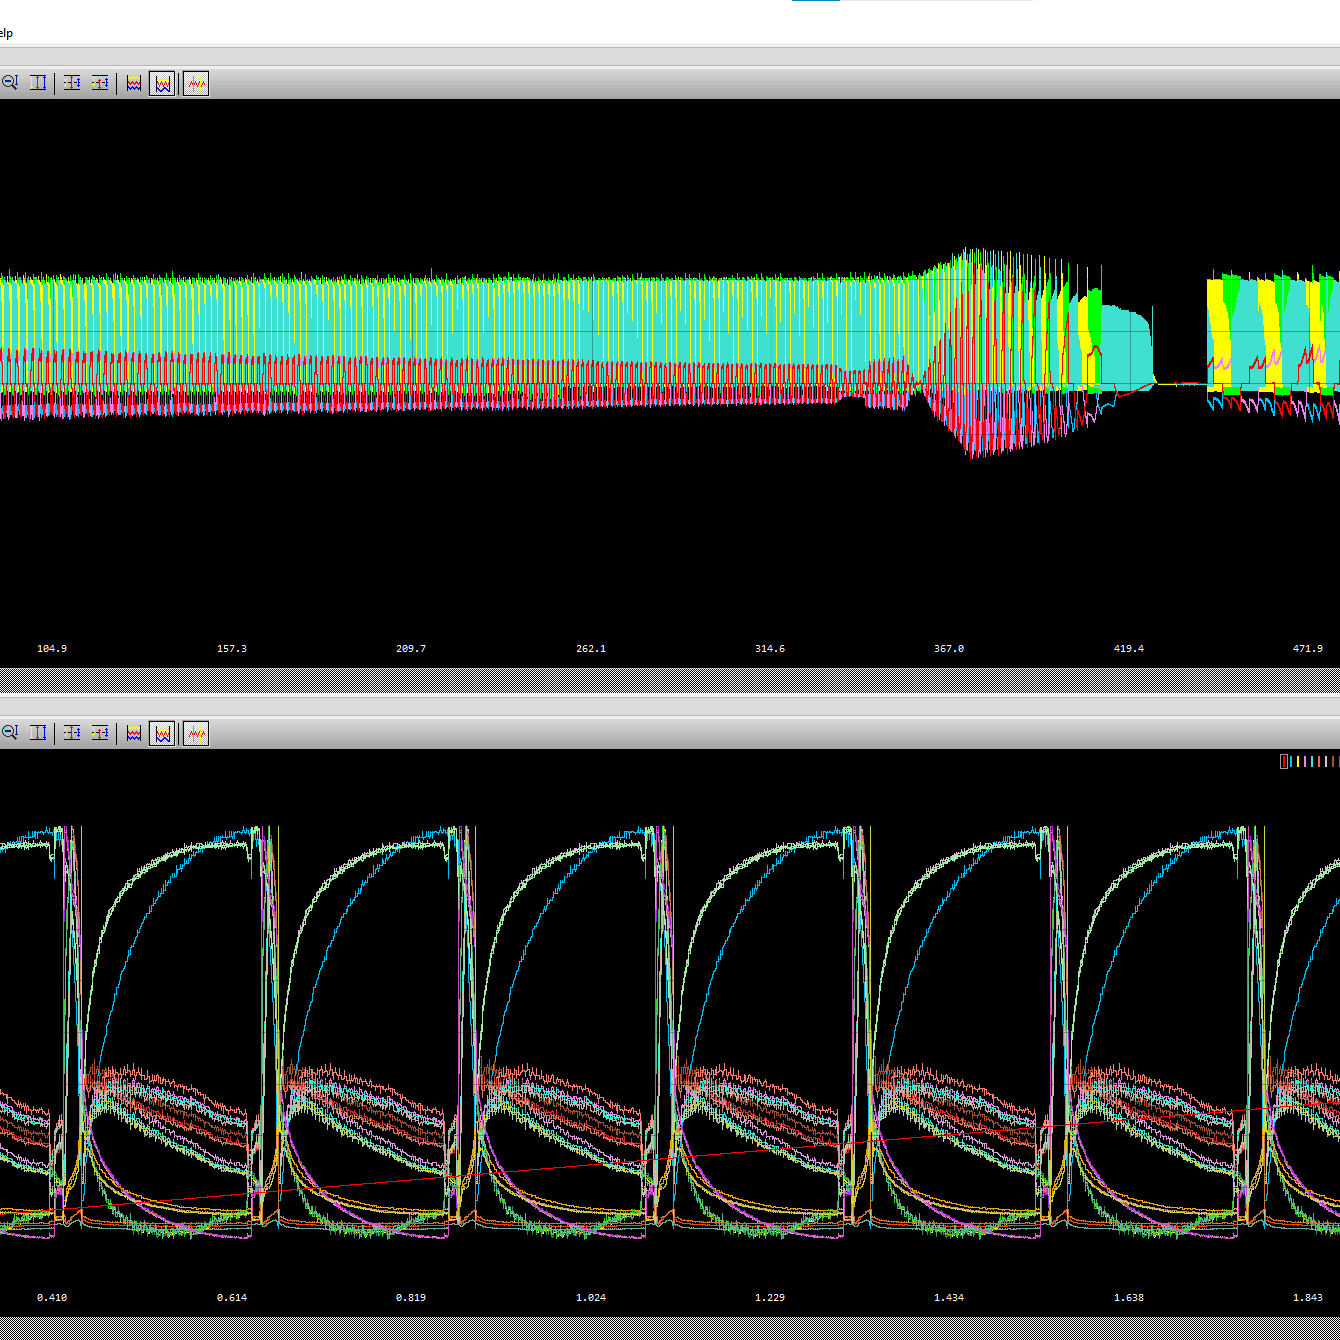Click the 104.9 time label on upper graph
This screenshot has width=1340, height=1340.
(x=52, y=648)
